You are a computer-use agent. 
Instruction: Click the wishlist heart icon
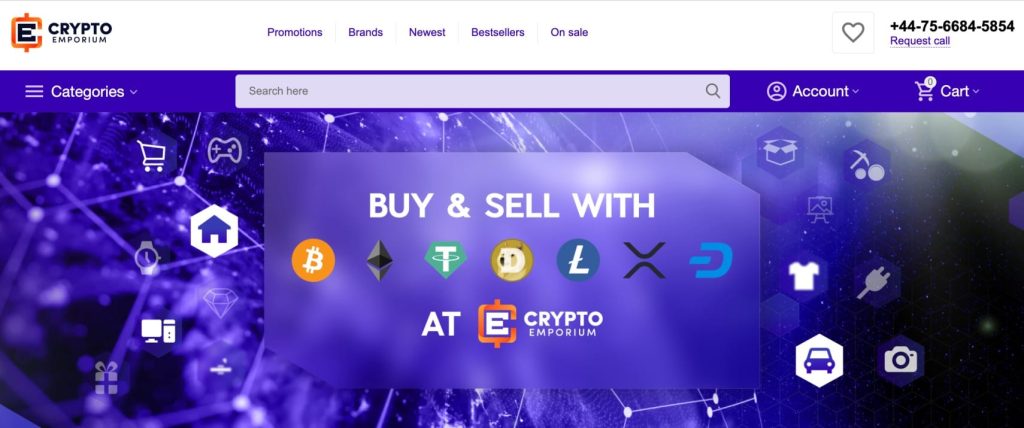(853, 32)
